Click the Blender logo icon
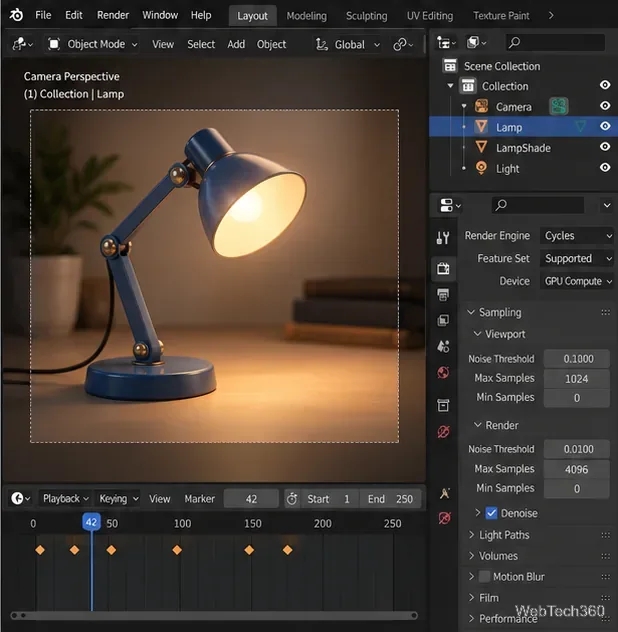The image size is (618, 632). tap(16, 15)
